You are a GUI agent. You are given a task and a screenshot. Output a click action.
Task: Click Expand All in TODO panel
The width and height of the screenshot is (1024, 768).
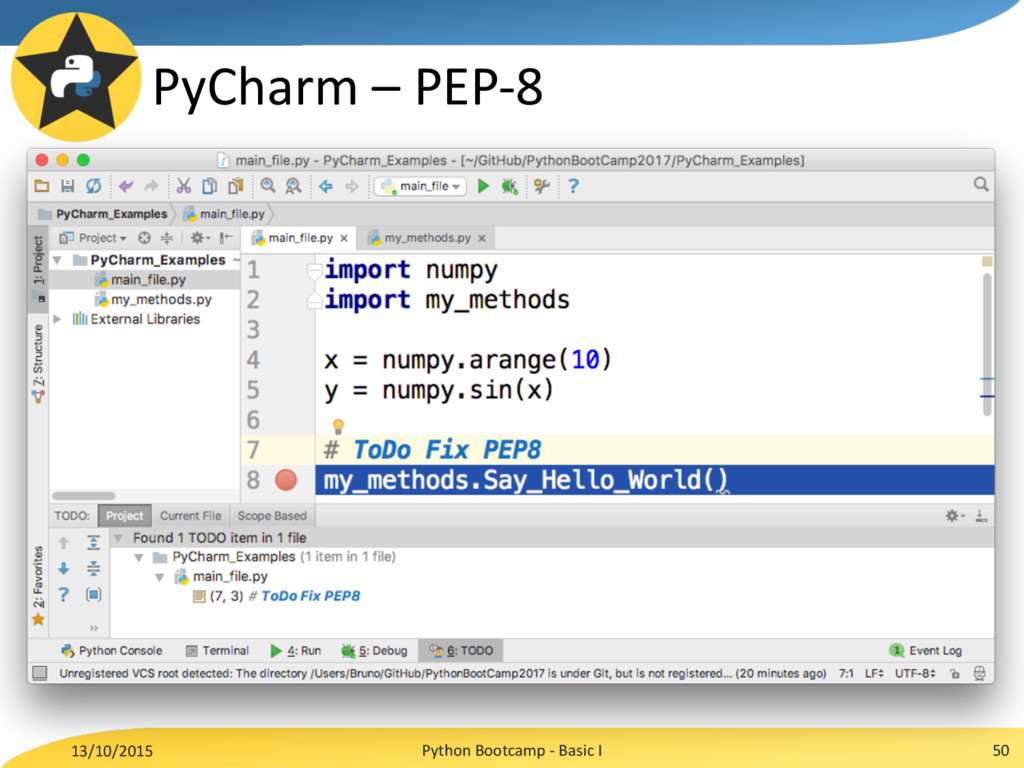point(93,543)
